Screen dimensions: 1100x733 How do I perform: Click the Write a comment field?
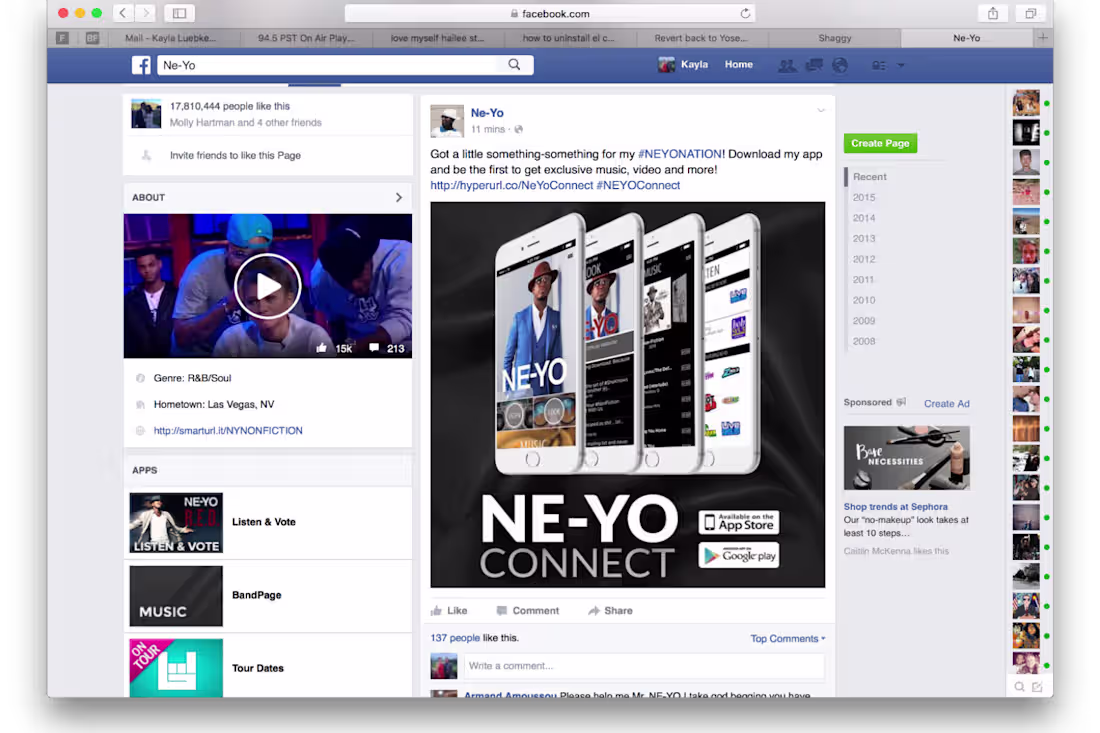click(640, 666)
